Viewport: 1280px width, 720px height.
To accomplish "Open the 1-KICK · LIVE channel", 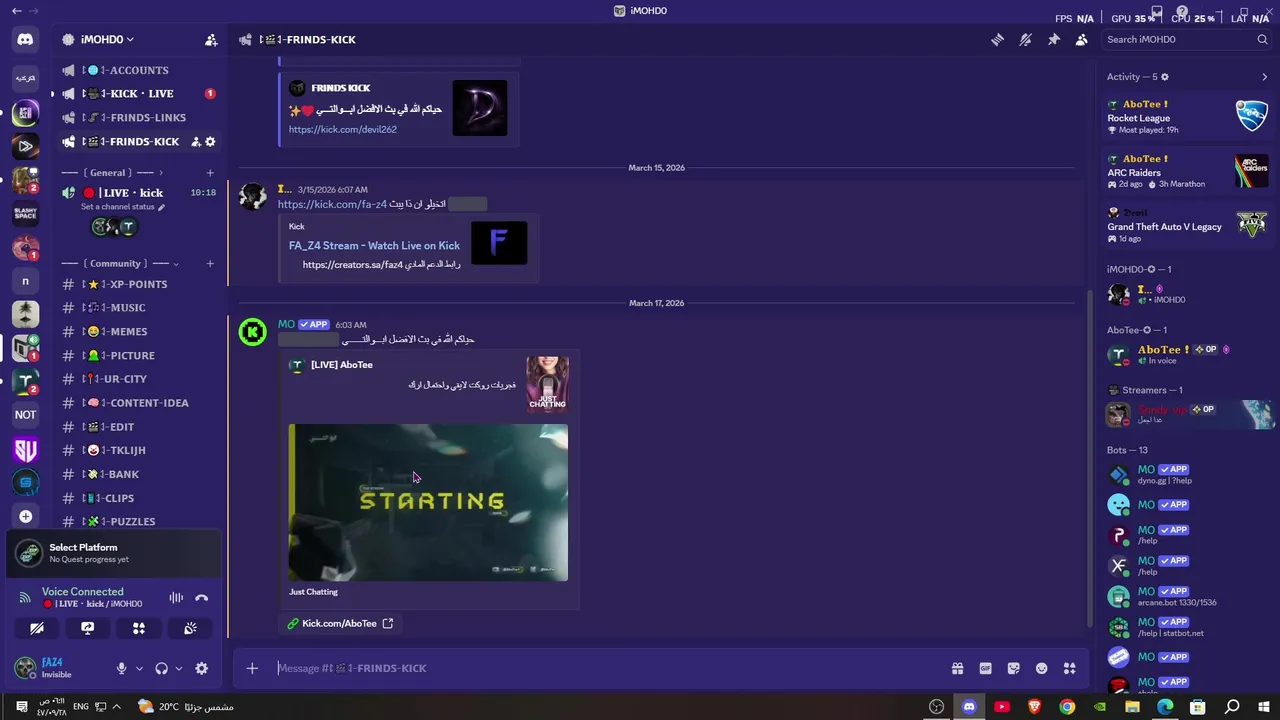I will (139, 94).
